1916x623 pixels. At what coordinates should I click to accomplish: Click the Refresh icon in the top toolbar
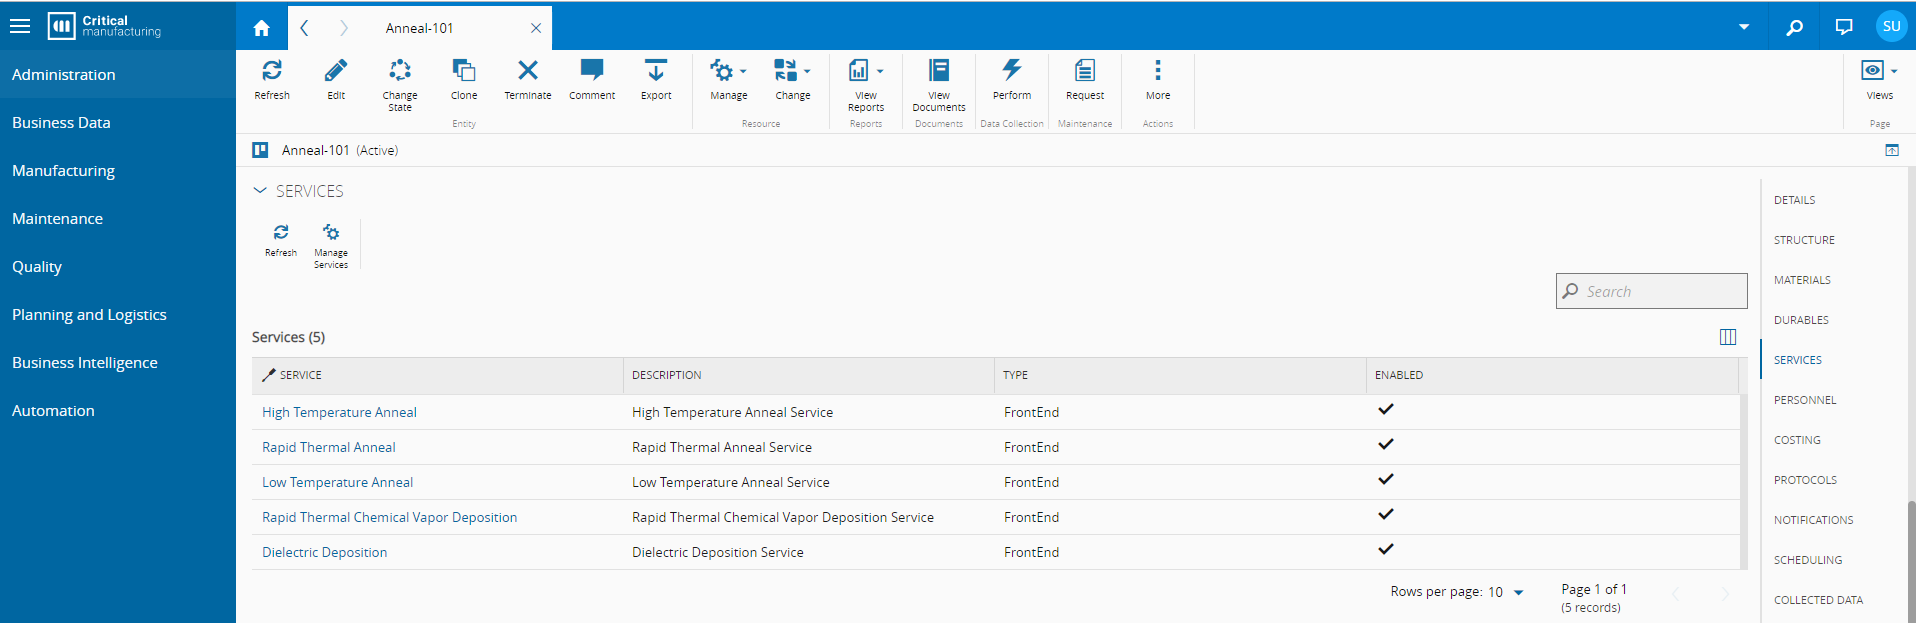(271, 71)
